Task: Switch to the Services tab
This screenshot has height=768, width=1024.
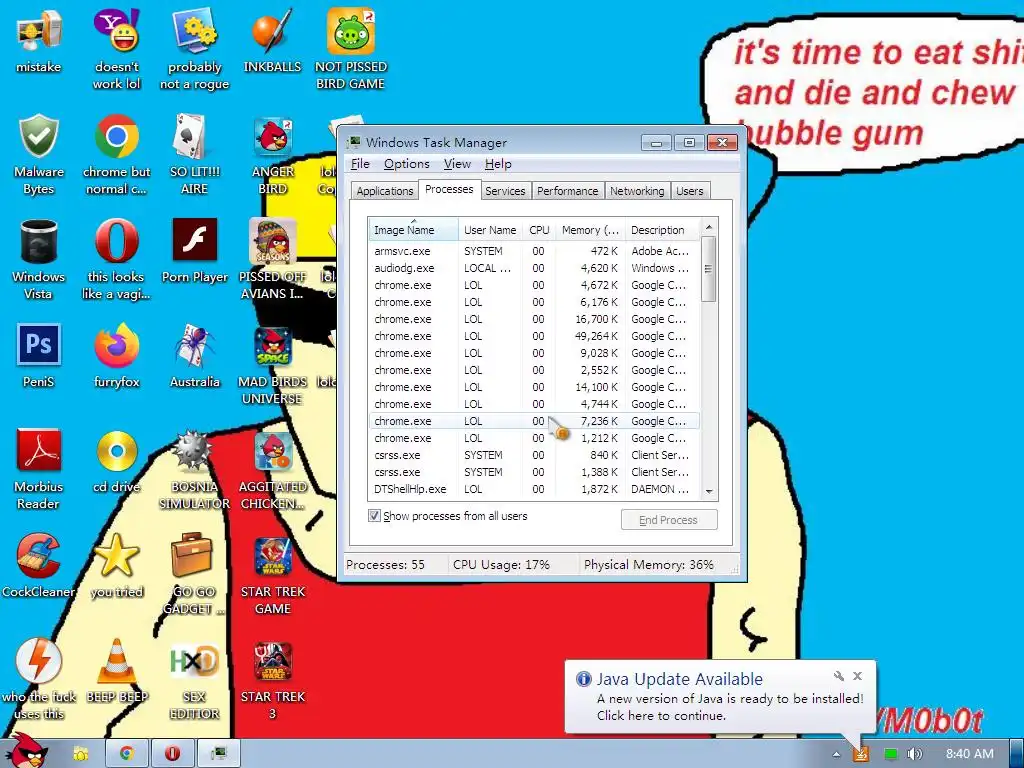Action: (505, 191)
